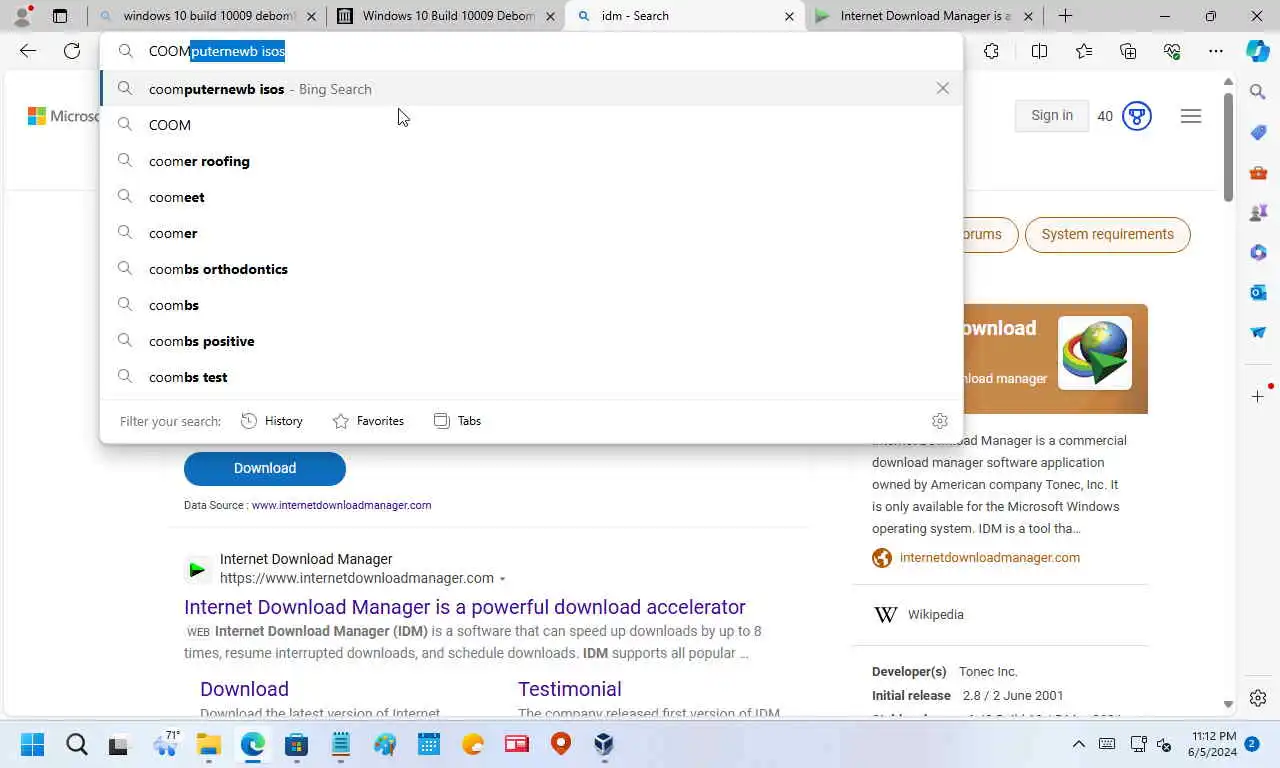
Task: Open a new tab with plus
Action: coord(1065,16)
